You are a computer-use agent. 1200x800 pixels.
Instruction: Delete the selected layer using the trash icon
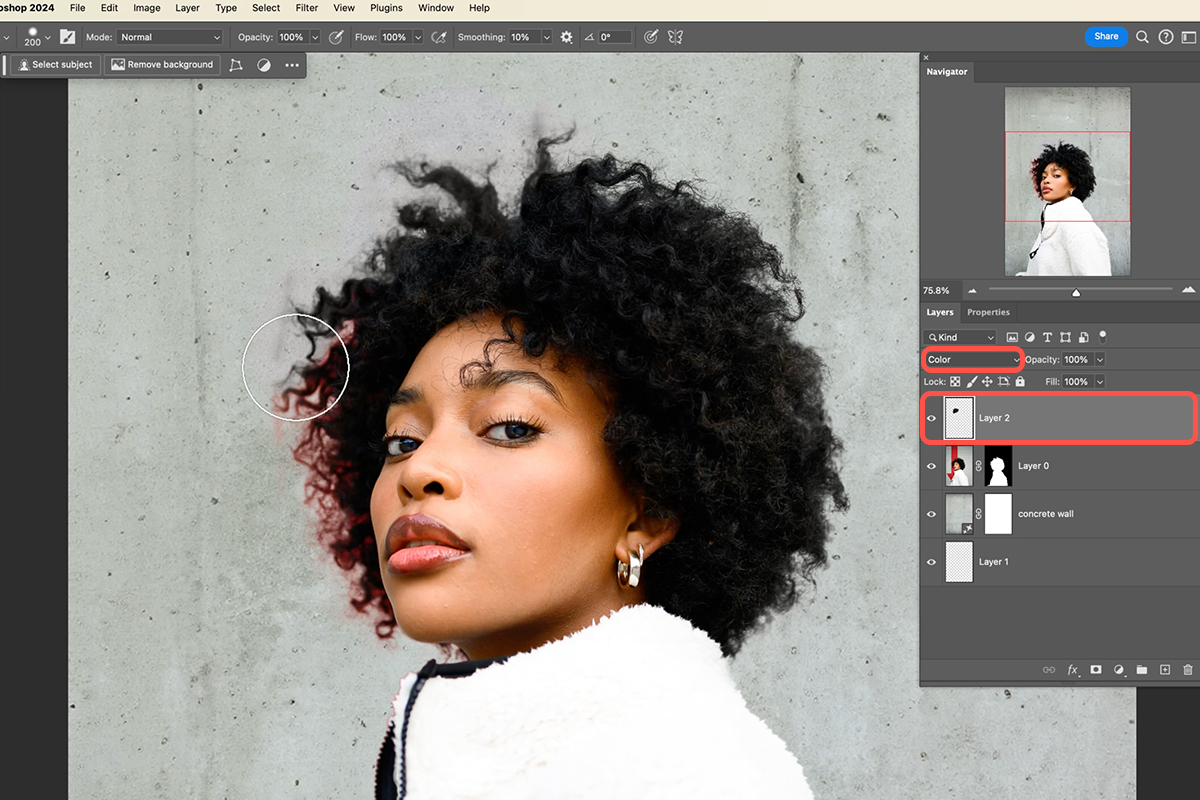click(1187, 670)
